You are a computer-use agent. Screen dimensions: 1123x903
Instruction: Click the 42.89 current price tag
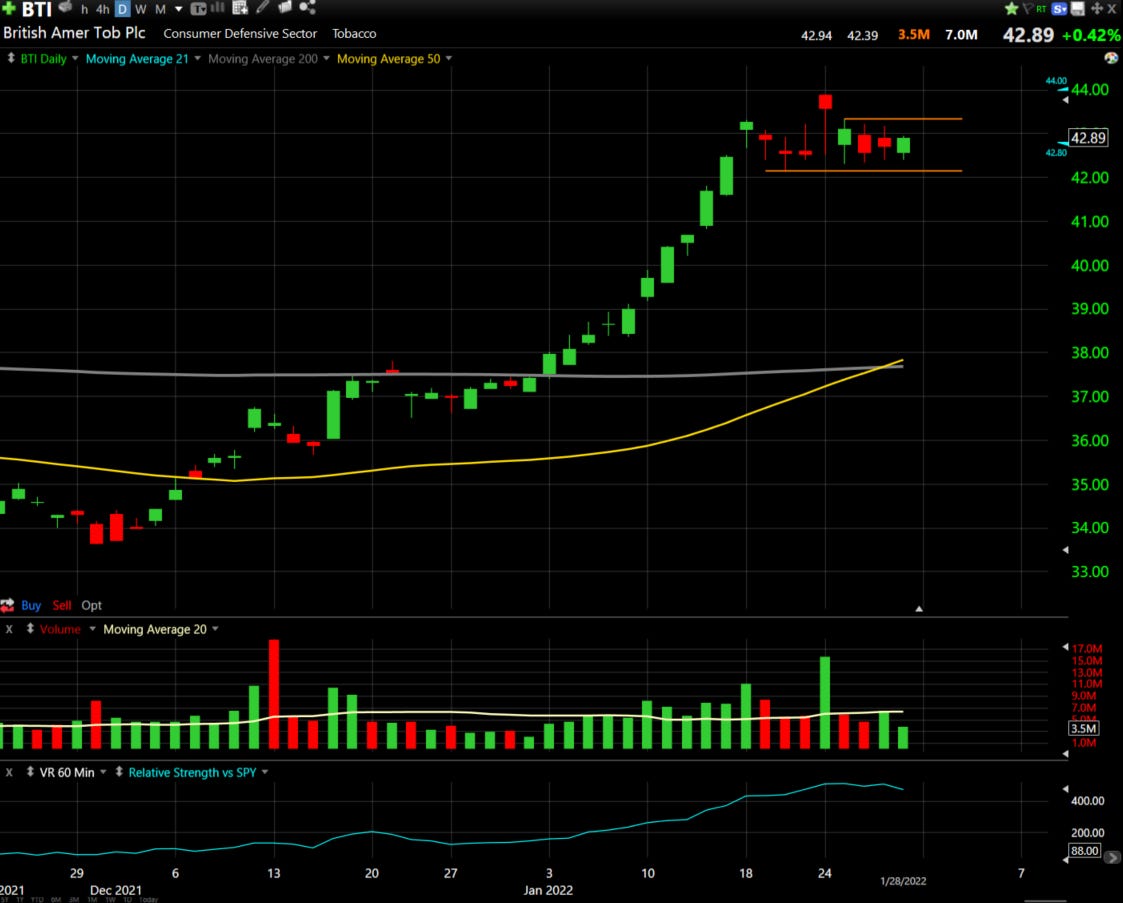(1088, 137)
